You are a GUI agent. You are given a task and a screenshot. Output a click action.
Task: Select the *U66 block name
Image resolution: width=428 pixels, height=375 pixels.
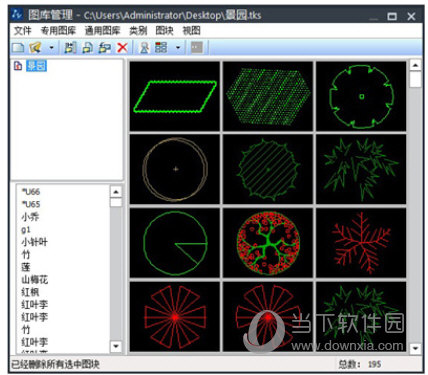click(31, 192)
